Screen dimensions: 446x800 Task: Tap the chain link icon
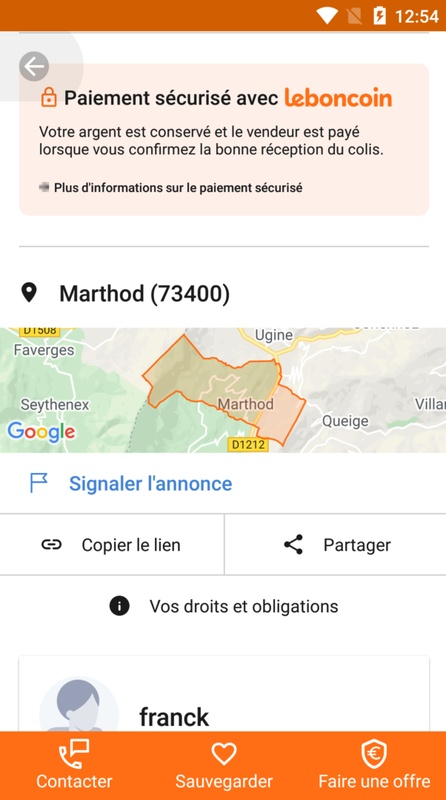pos(52,544)
